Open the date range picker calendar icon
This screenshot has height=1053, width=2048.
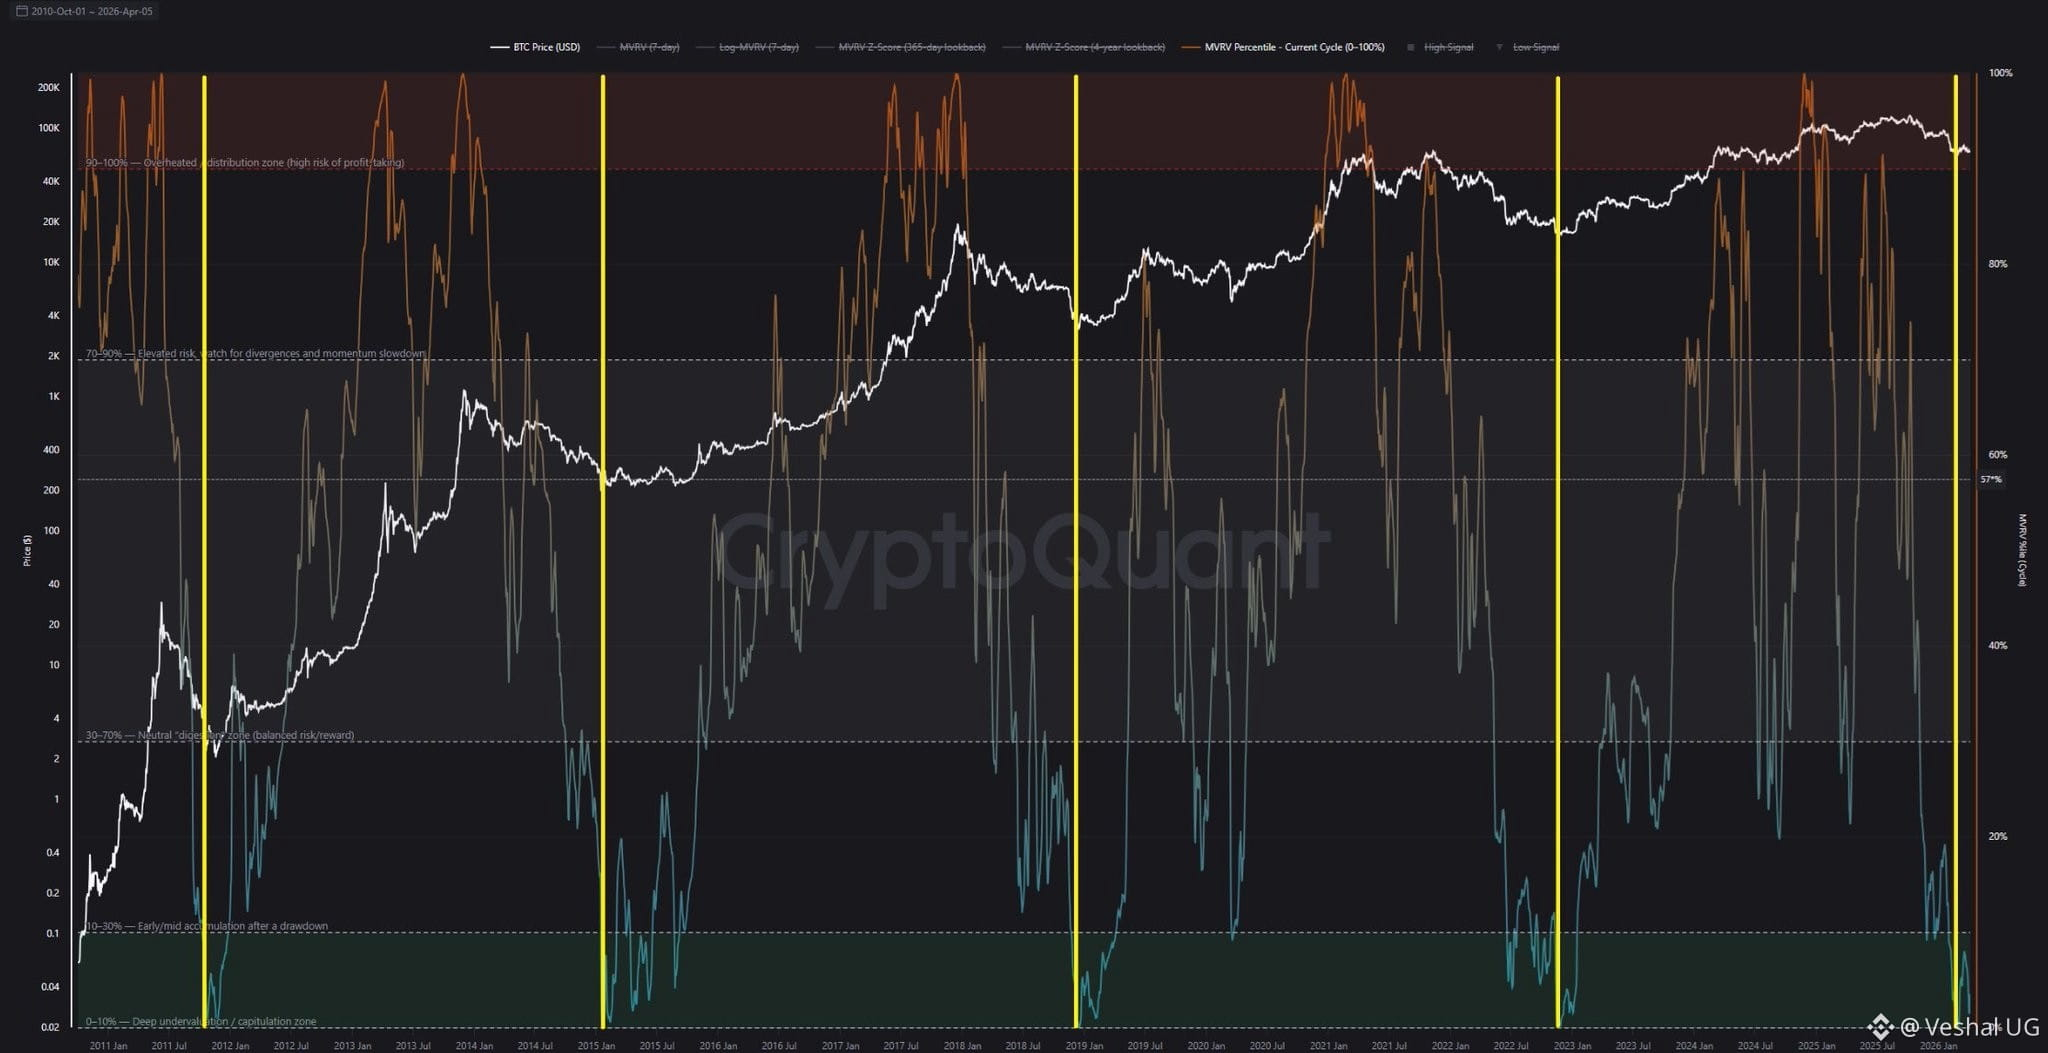pos(22,12)
